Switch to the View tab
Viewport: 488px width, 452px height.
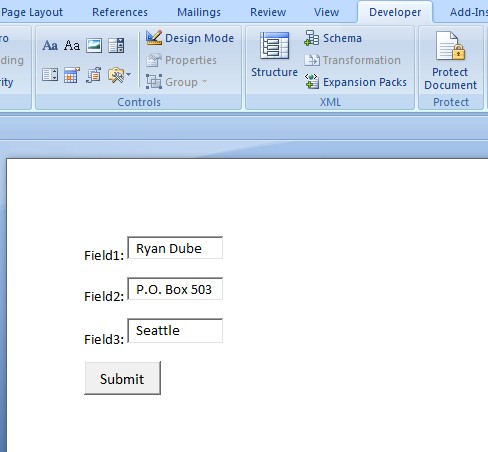(x=326, y=12)
